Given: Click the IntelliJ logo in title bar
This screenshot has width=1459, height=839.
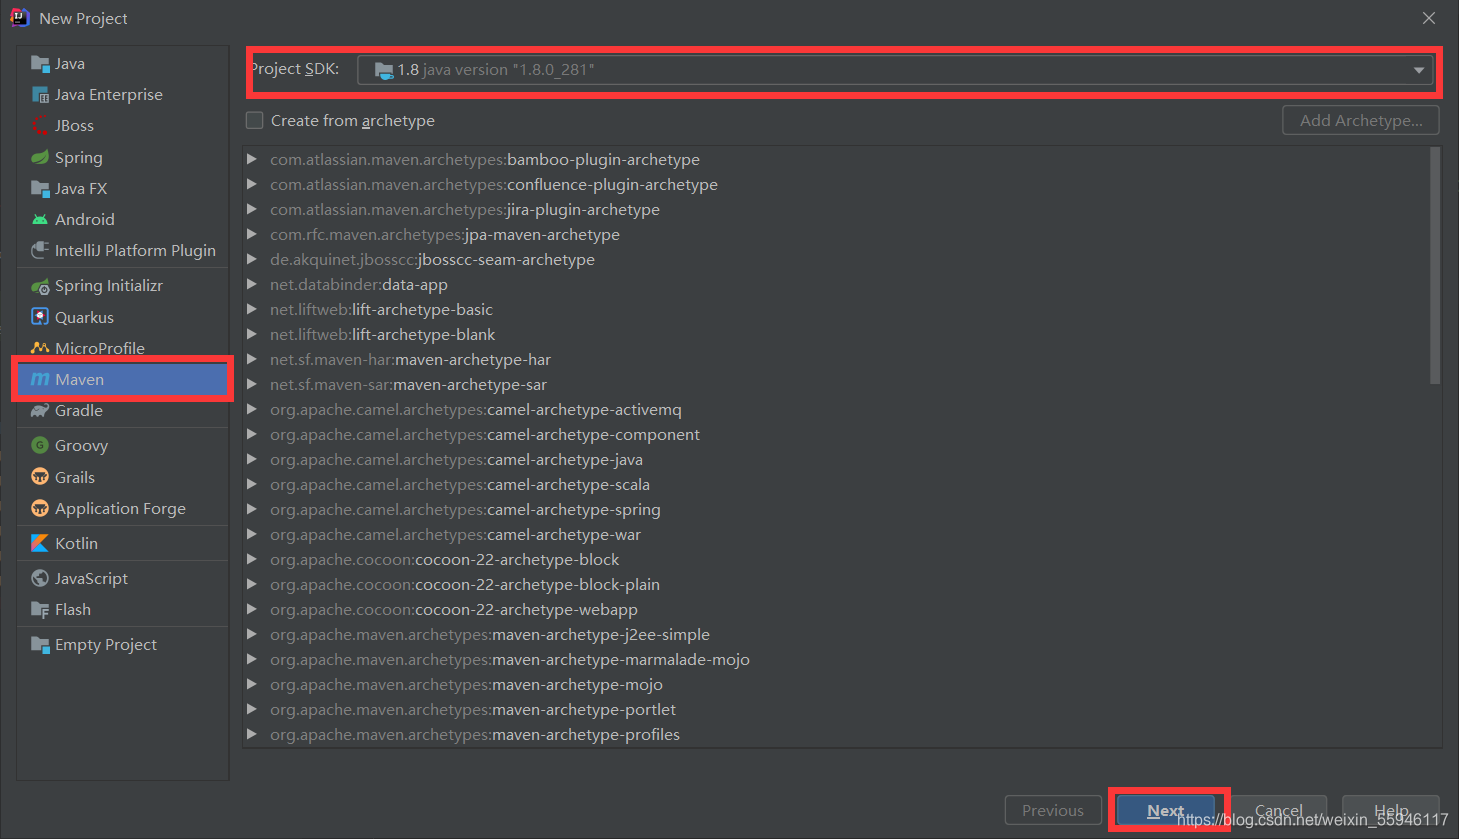Looking at the screenshot, I should tap(20, 18).
